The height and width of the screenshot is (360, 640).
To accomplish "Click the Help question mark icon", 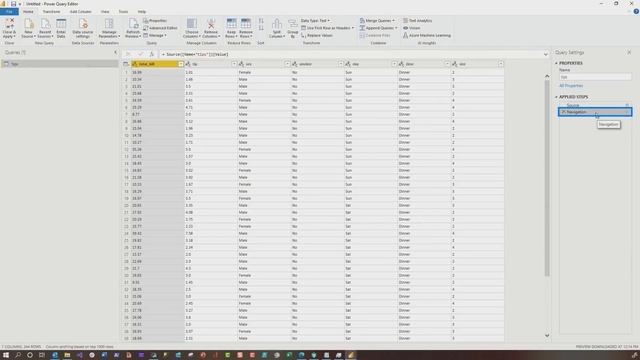I will tap(636, 11).
